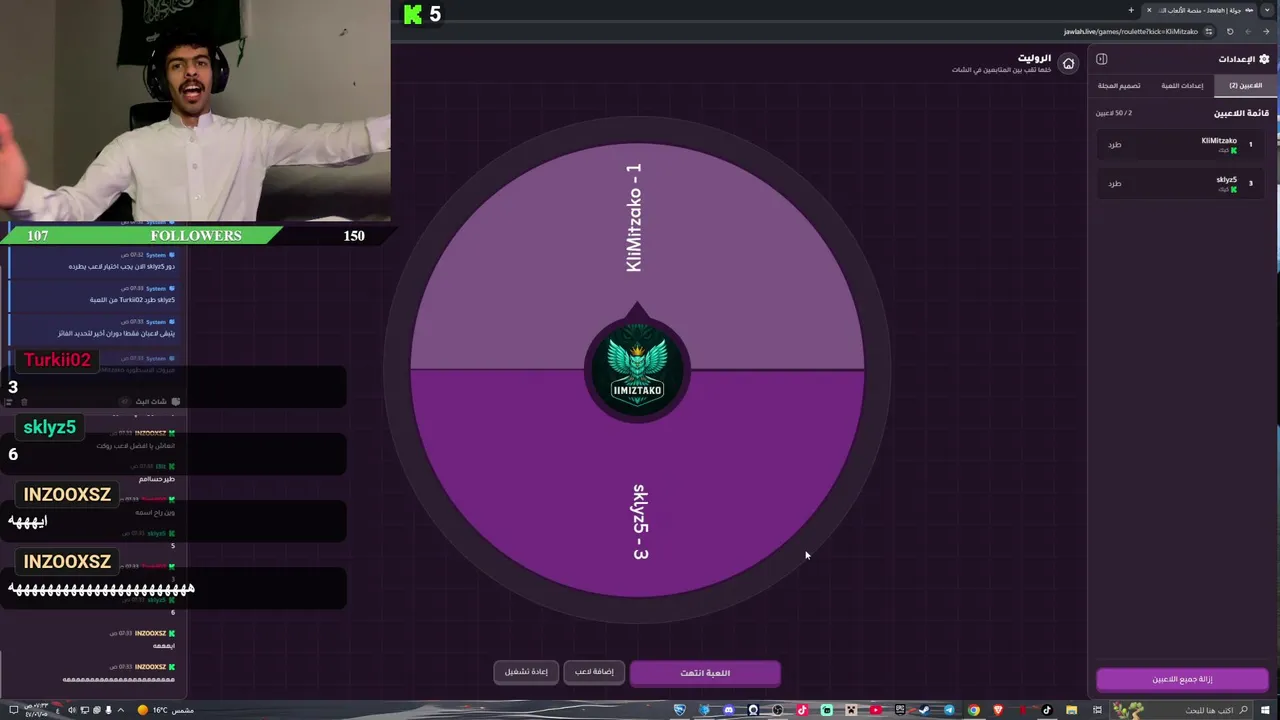Open Discord from the taskbar

(x=728, y=710)
